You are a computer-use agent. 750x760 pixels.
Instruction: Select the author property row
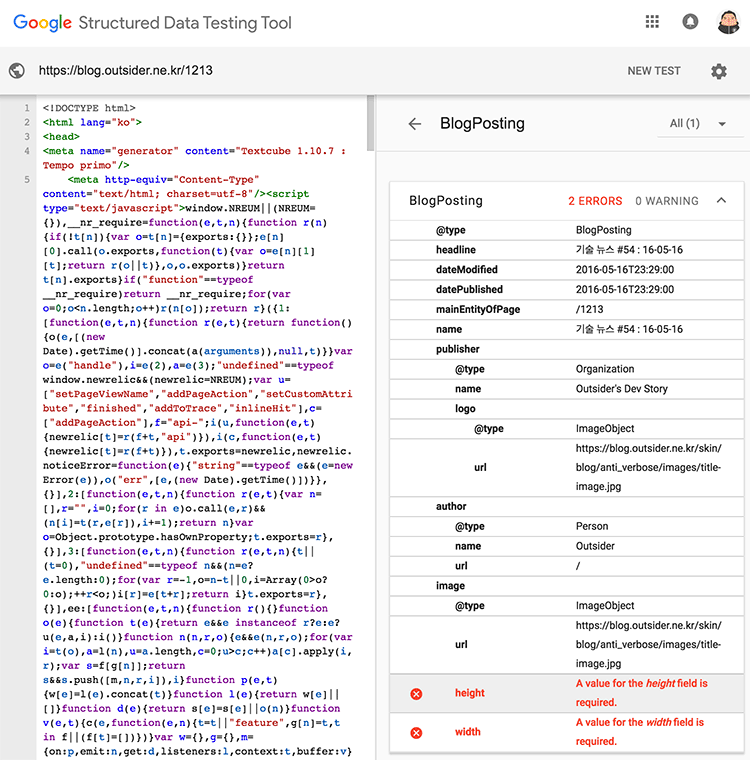567,506
